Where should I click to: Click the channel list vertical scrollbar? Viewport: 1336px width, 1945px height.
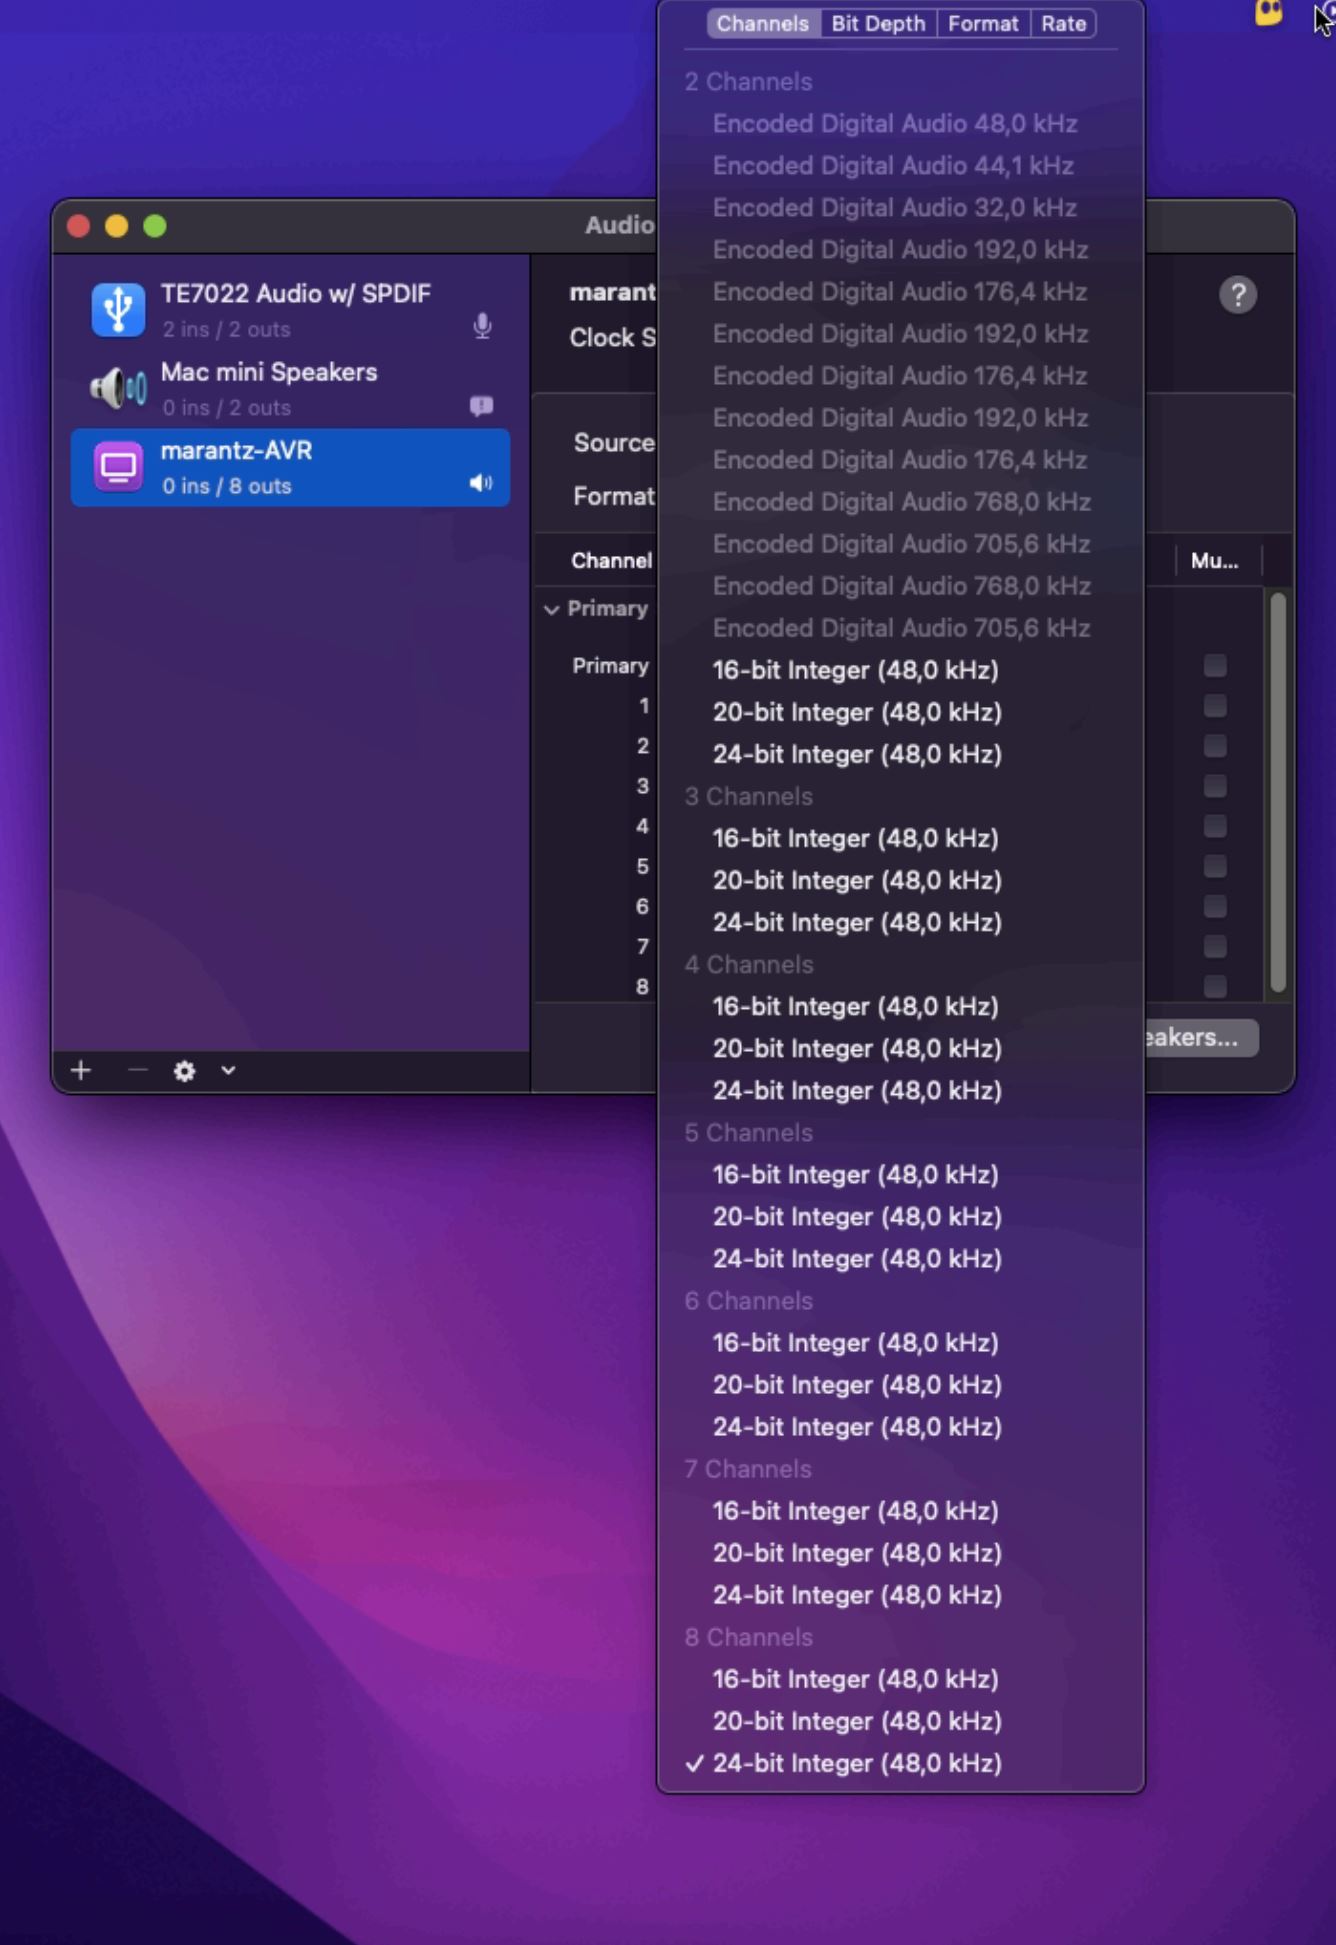tap(1278, 792)
